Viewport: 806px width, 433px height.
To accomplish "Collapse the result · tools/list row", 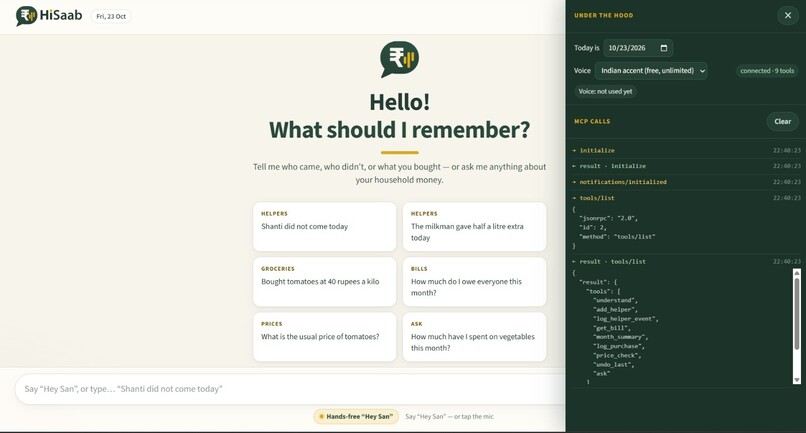I will [x=686, y=262].
